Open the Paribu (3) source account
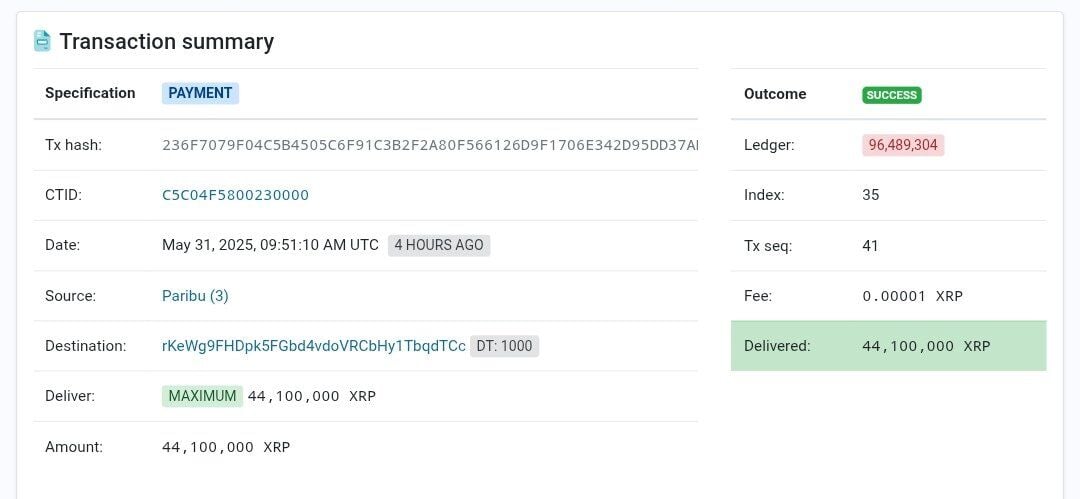The width and height of the screenshot is (1080, 499). [x=195, y=296]
